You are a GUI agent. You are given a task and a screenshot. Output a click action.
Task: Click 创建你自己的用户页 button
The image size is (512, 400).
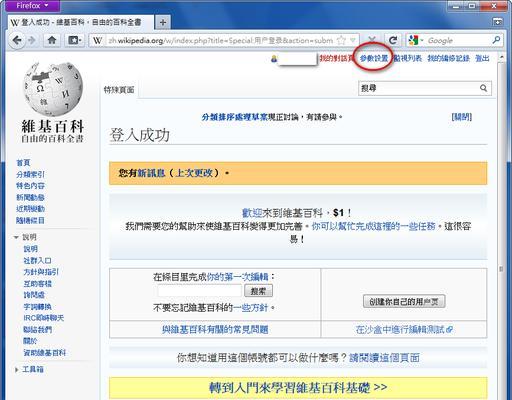[x=404, y=302]
